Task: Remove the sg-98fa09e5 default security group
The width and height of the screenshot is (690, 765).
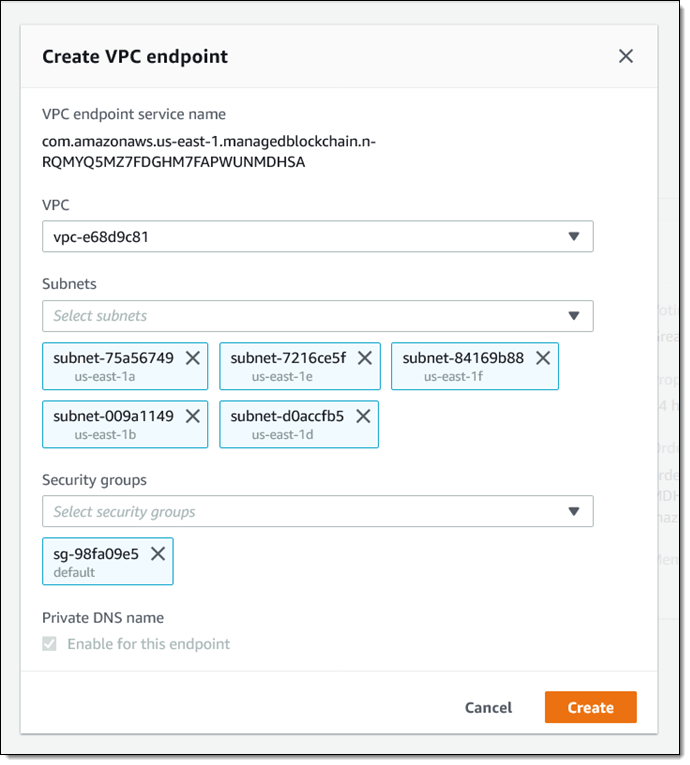Action: tap(158, 554)
